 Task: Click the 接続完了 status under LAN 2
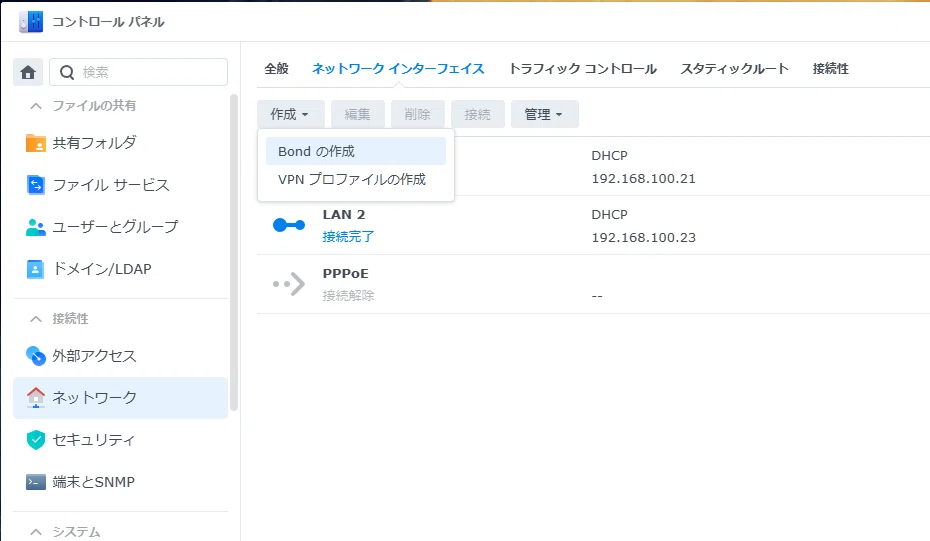tap(348, 237)
